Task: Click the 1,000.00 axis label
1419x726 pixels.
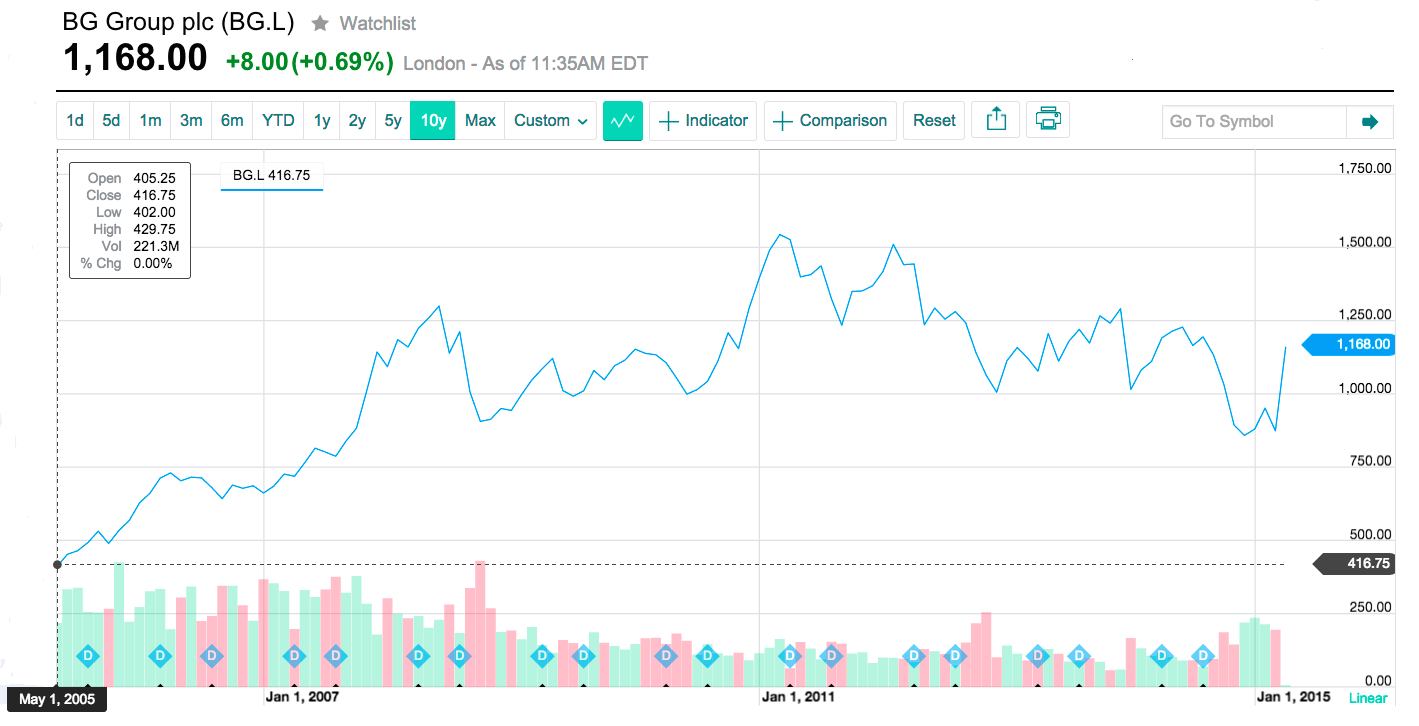Action: click(x=1365, y=388)
